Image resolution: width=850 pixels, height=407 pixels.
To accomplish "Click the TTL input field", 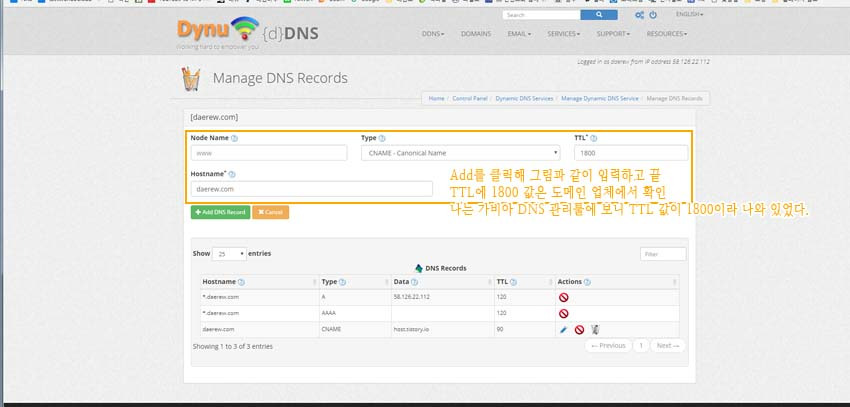I will (x=630, y=153).
